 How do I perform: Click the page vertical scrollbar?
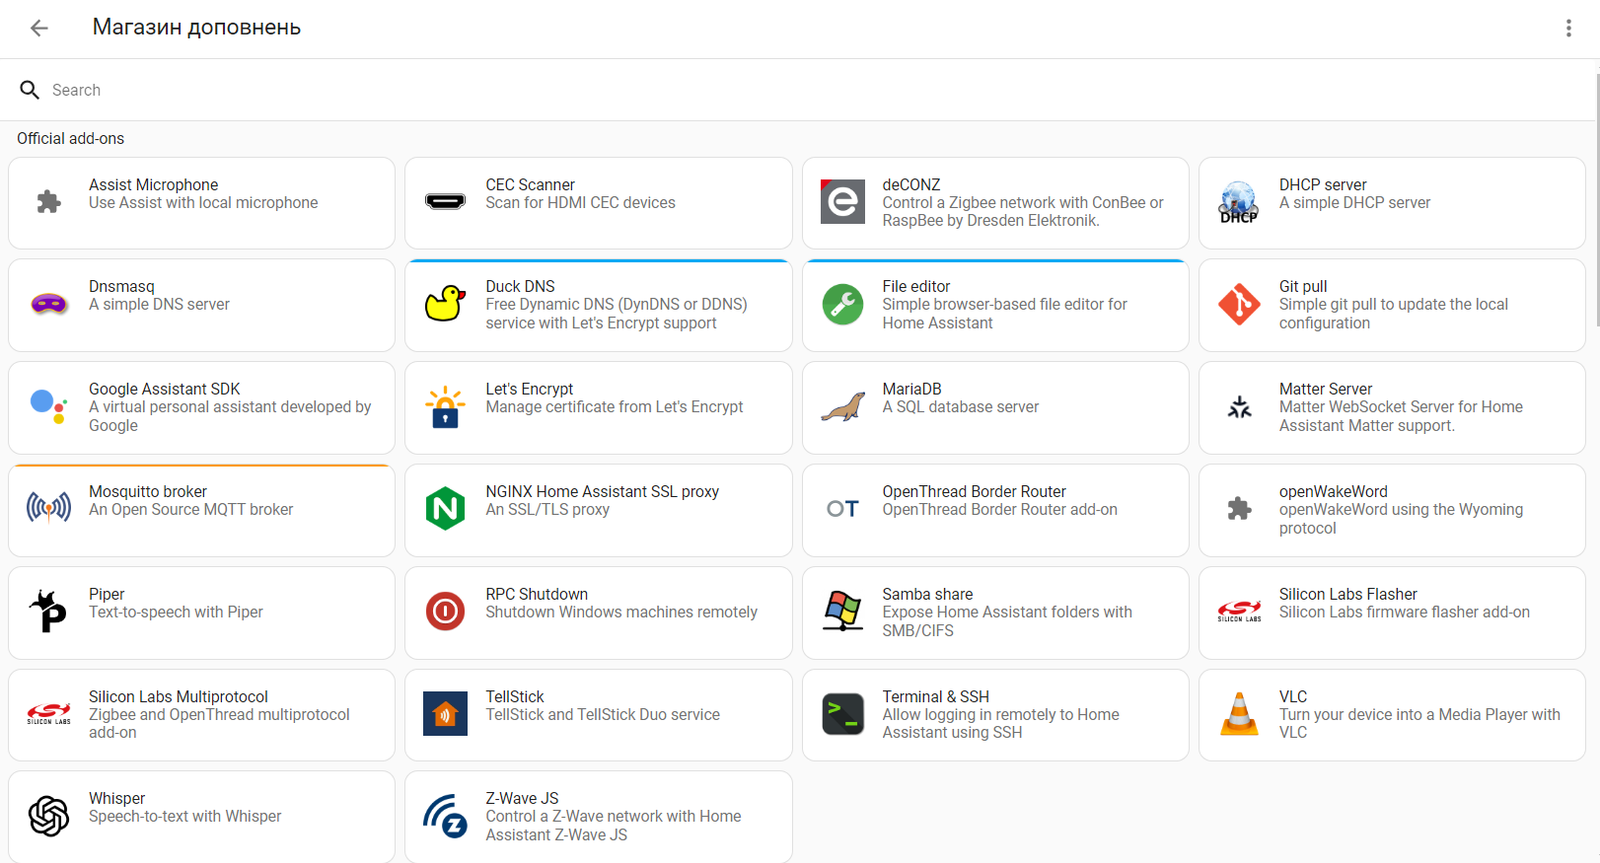tap(1596, 200)
